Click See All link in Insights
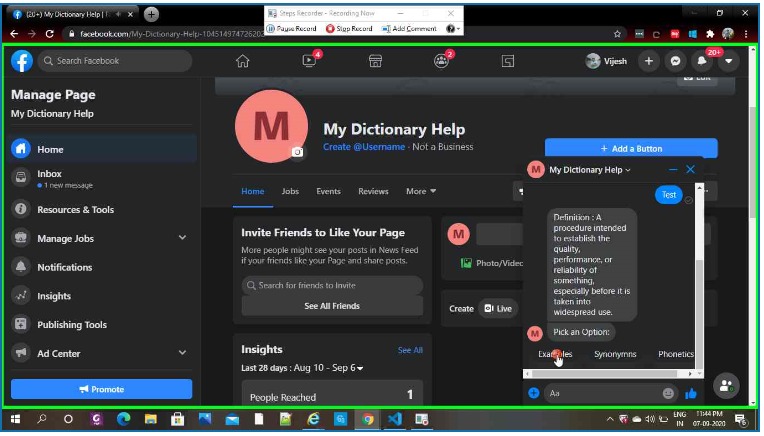 410,350
